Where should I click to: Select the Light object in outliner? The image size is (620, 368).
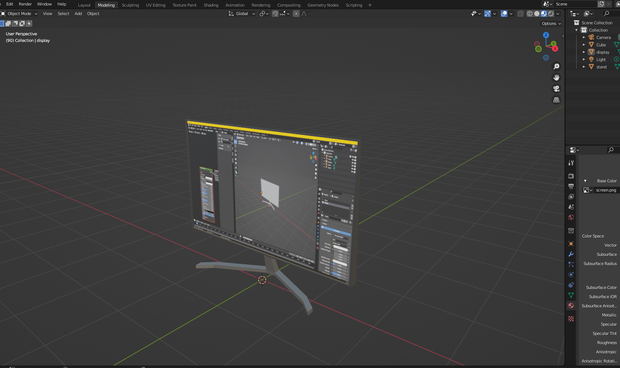point(601,59)
